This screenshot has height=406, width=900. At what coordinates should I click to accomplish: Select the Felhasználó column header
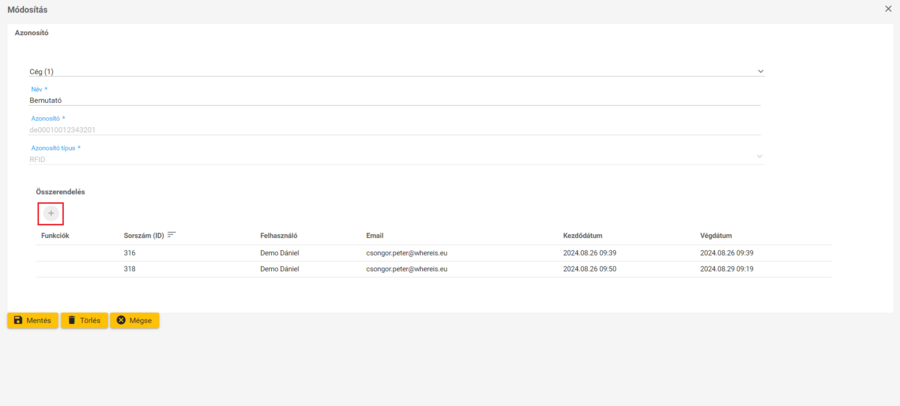click(x=280, y=235)
